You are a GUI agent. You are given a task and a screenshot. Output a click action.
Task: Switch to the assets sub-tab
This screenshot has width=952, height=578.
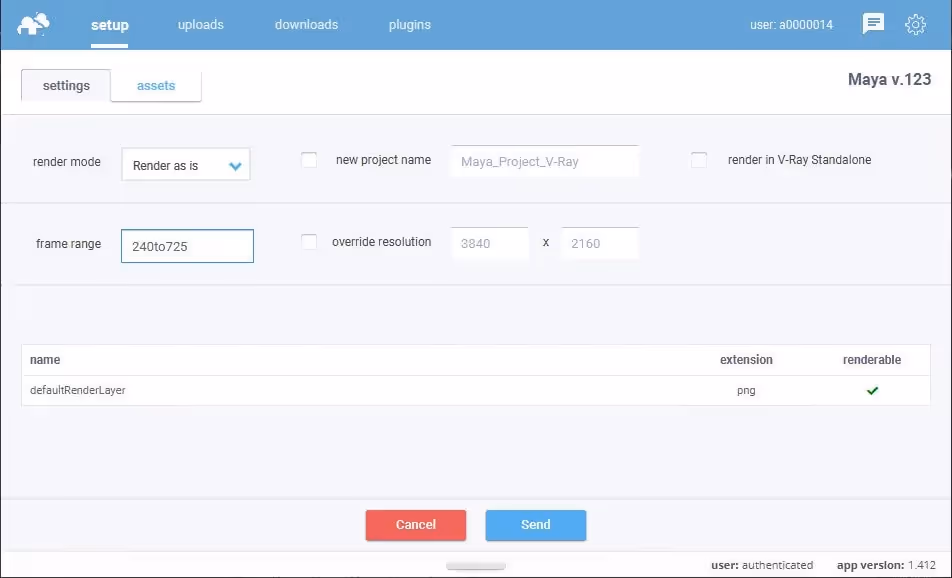coord(156,86)
